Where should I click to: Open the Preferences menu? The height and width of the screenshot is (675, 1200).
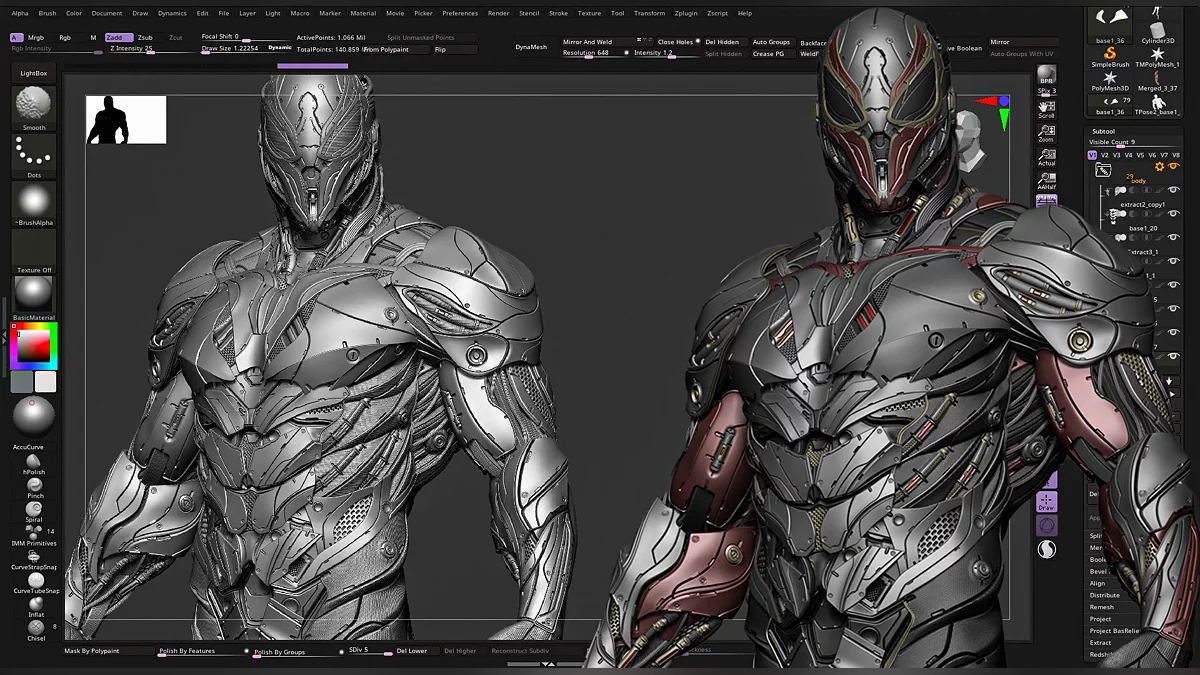point(460,13)
